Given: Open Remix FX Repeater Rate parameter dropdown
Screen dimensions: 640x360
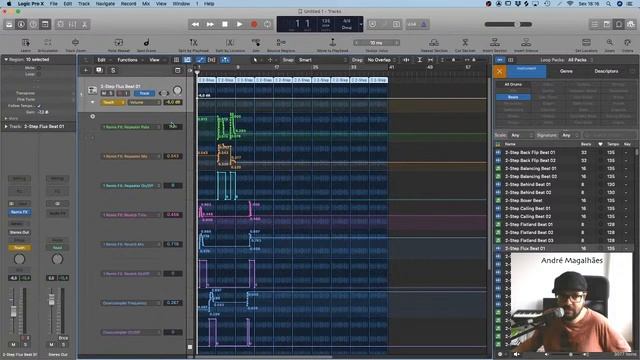Looking at the screenshot, I should (131, 127).
